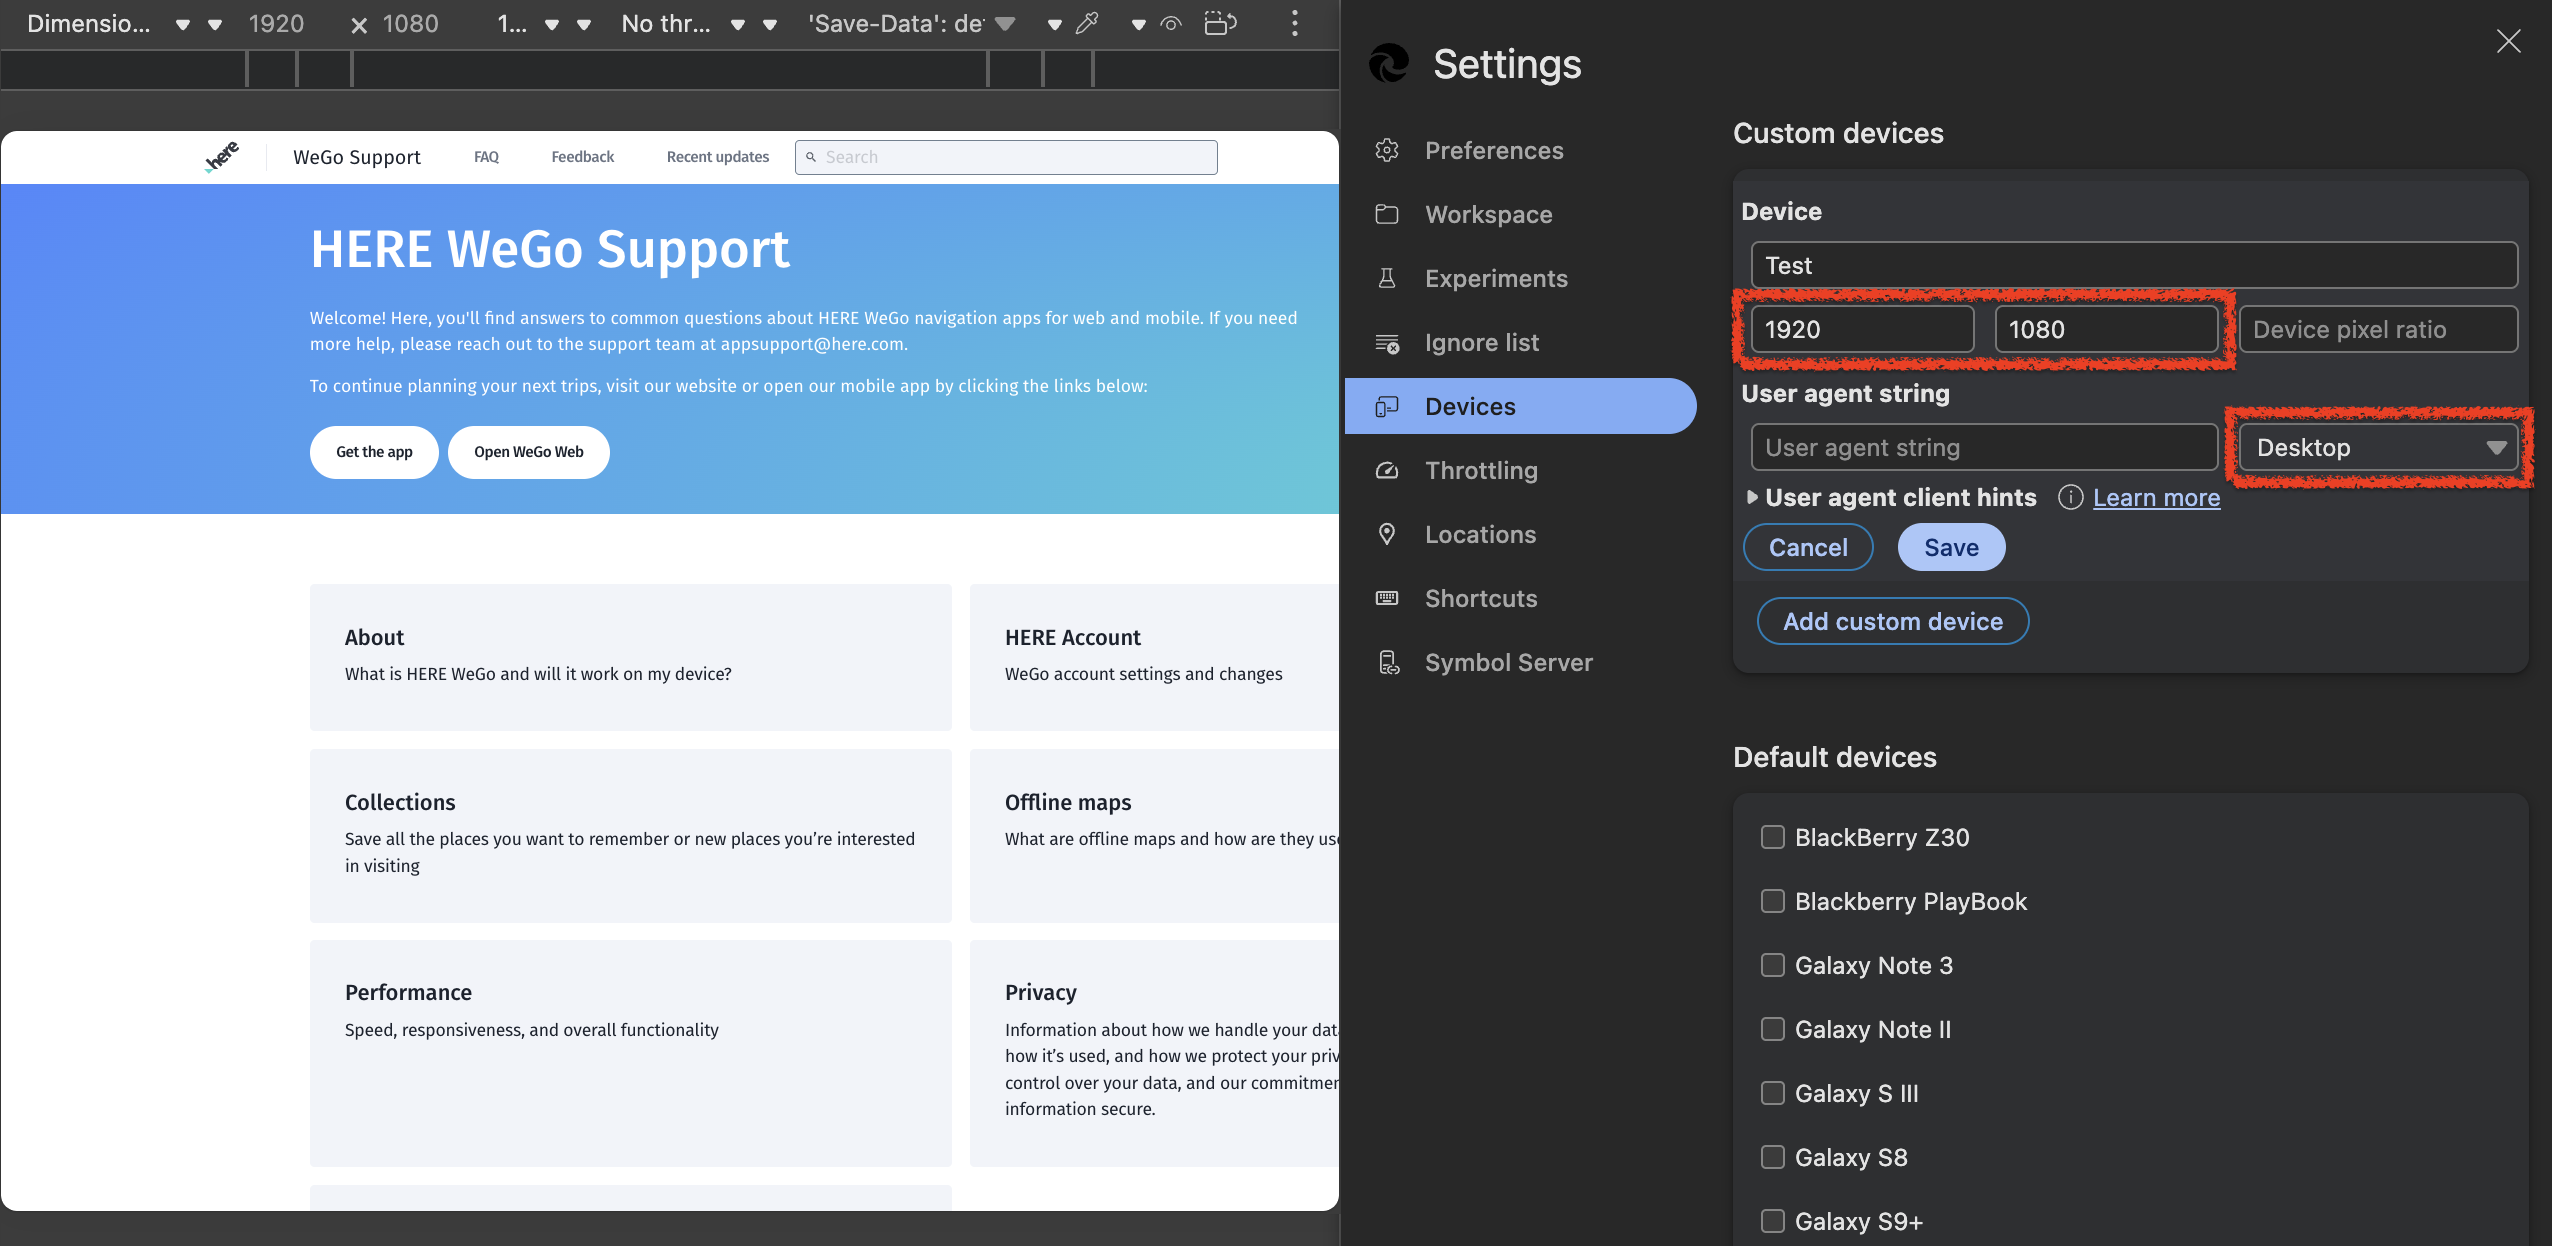This screenshot has width=2552, height=1246.
Task: Open Recent updates in the page nav
Action: 718,157
